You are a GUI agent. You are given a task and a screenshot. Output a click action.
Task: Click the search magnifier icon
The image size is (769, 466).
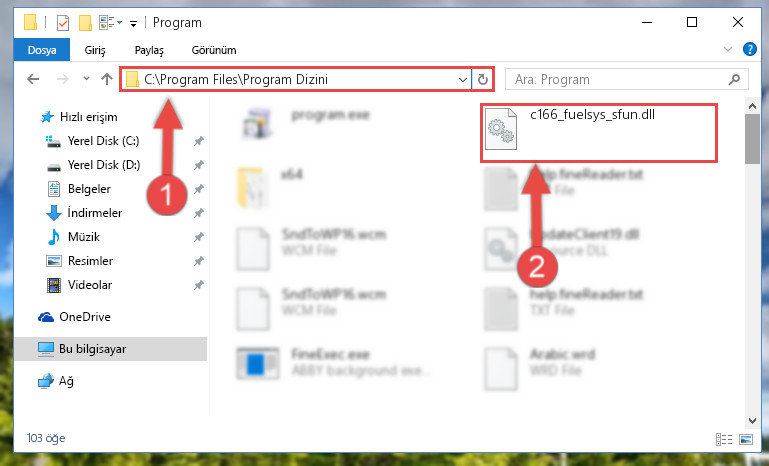tap(734, 79)
